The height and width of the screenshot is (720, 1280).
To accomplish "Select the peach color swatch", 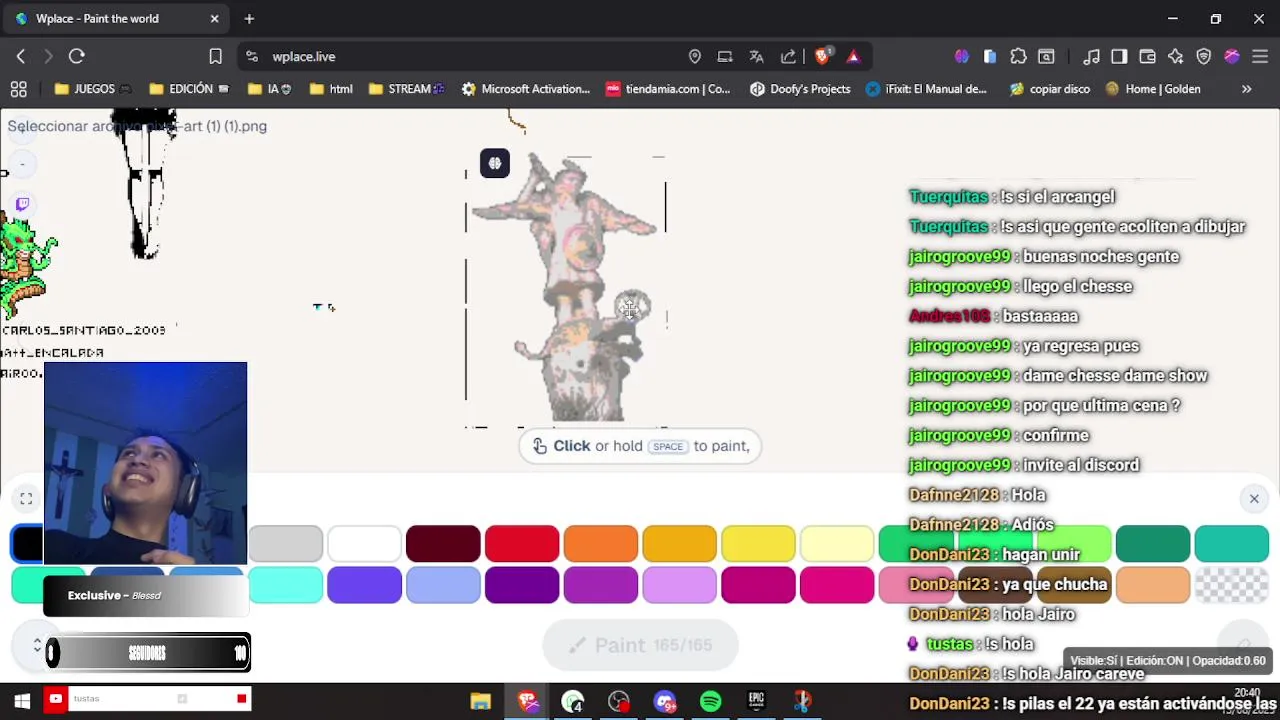I will coord(1153,585).
